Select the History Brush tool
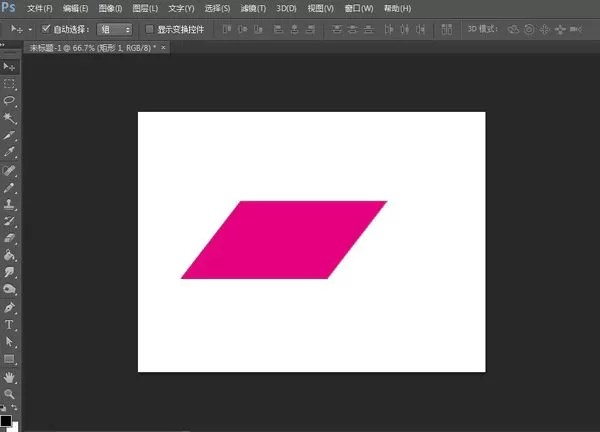 pyautogui.click(x=9, y=221)
